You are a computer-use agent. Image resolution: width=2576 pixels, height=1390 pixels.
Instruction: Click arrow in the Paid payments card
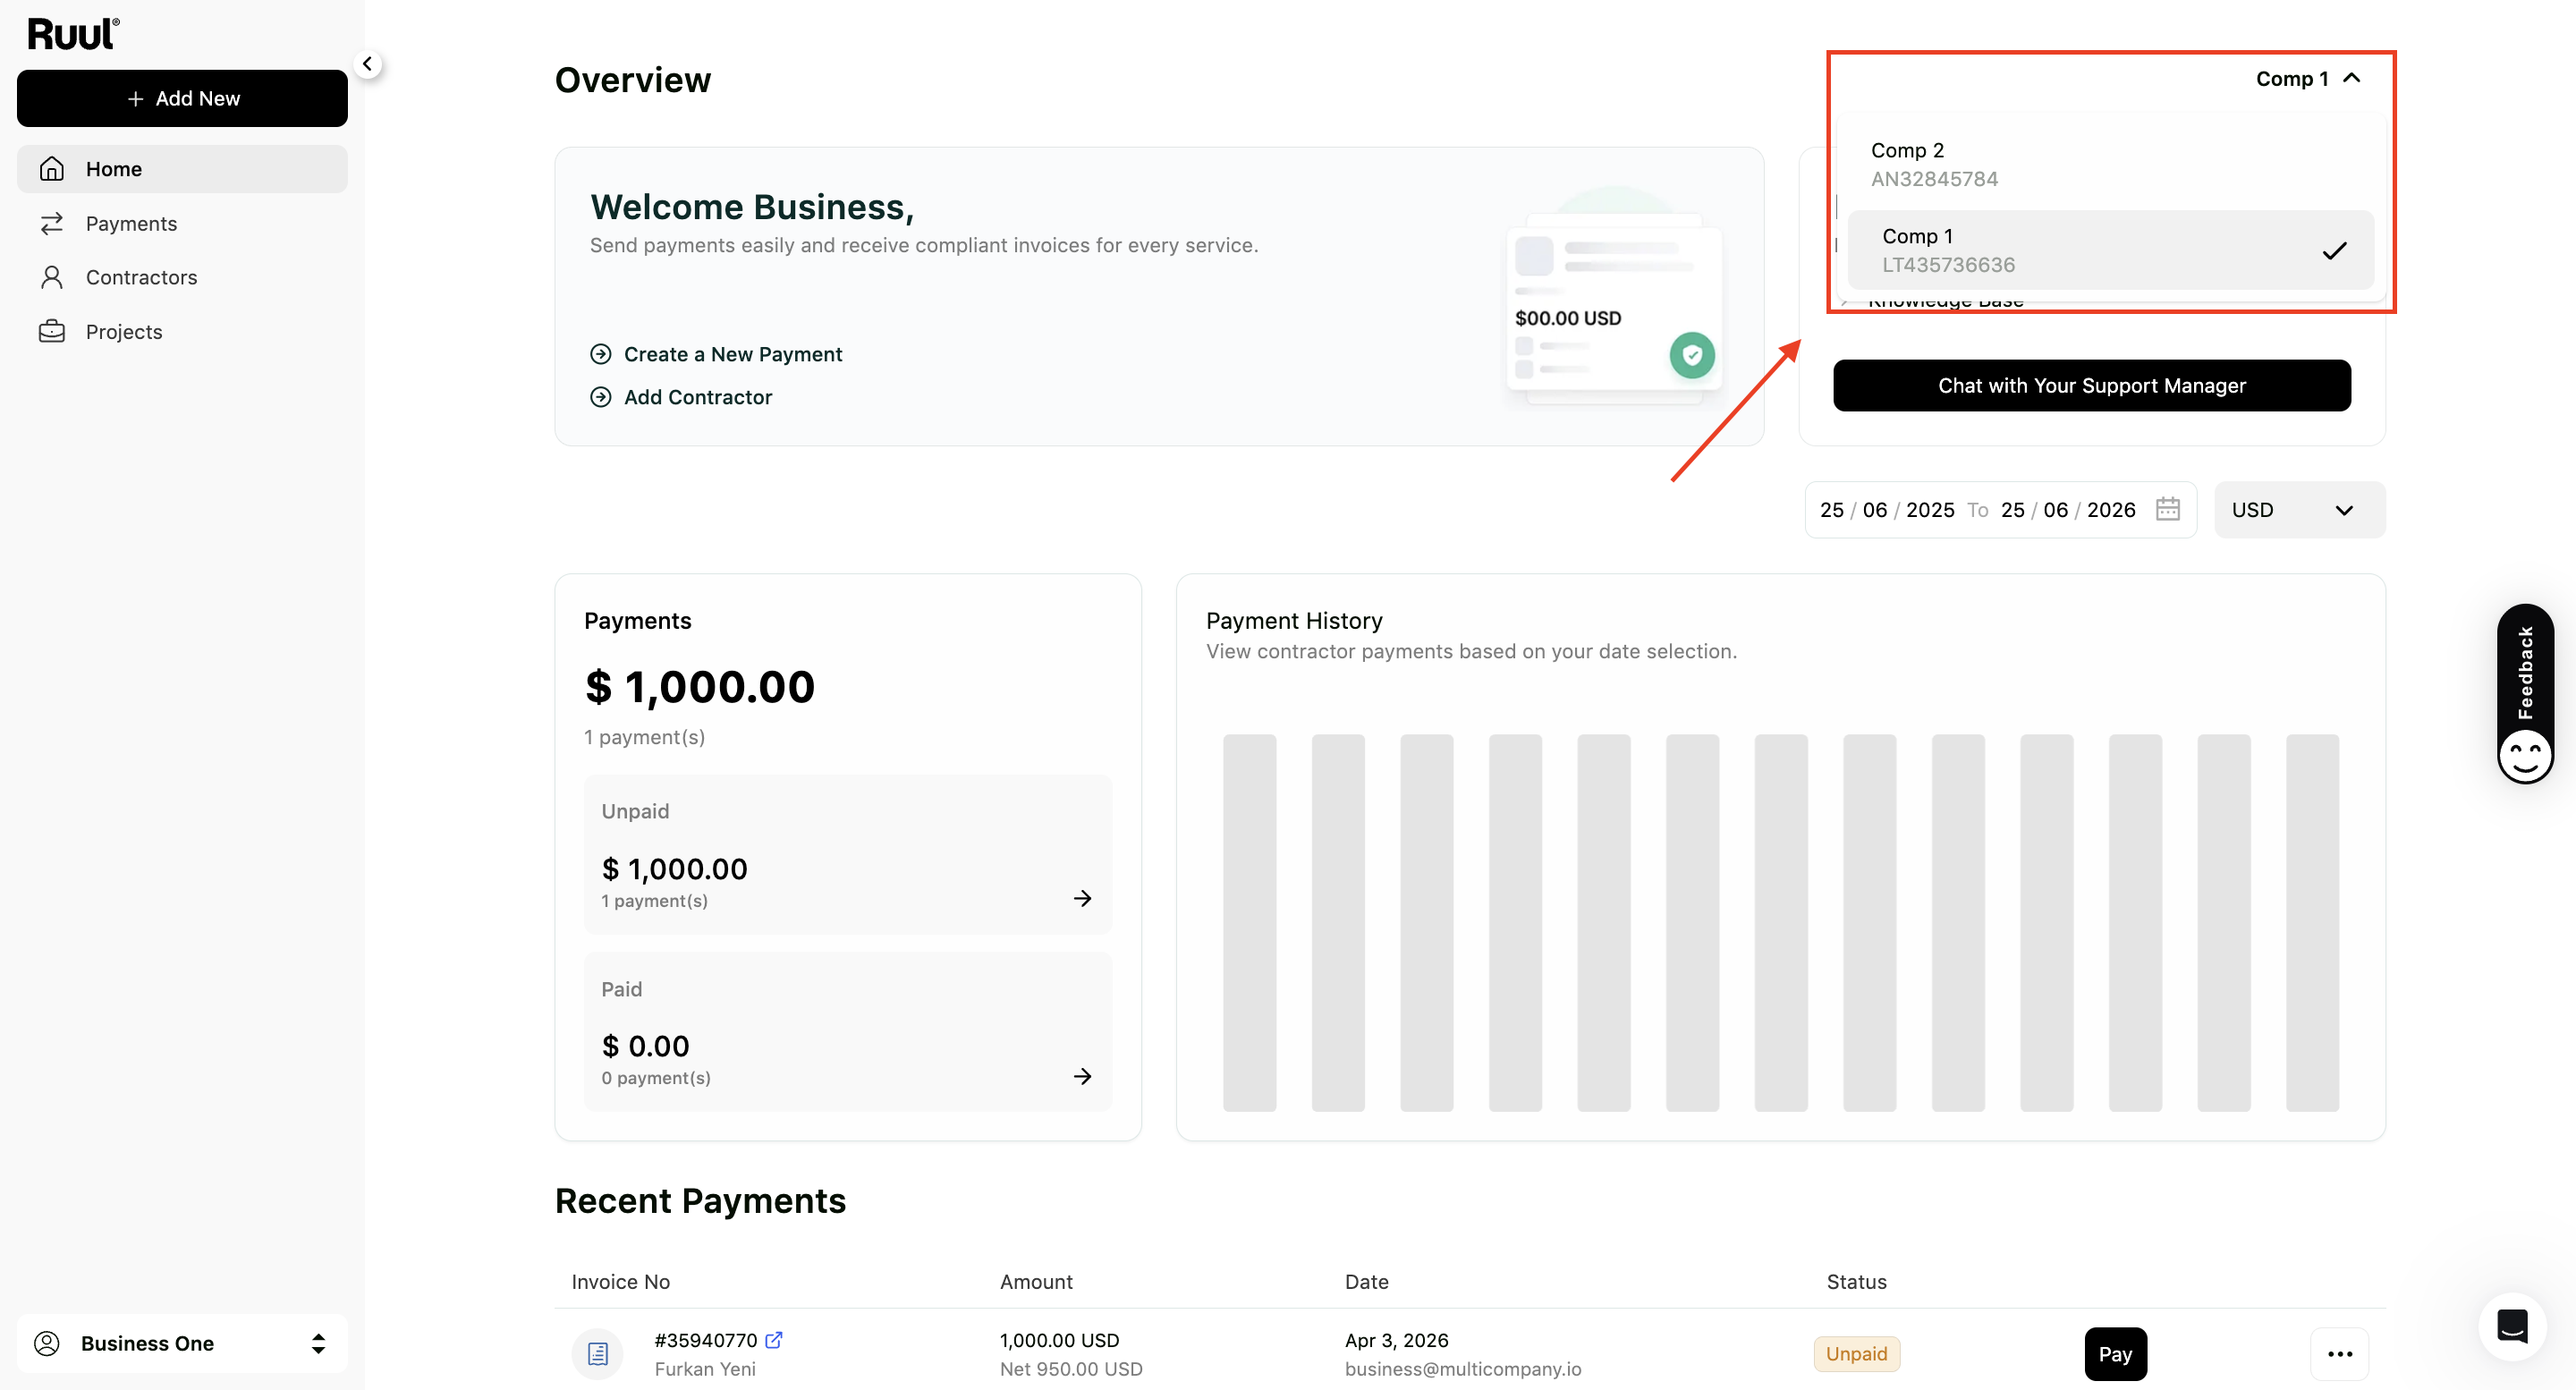click(x=1082, y=1075)
